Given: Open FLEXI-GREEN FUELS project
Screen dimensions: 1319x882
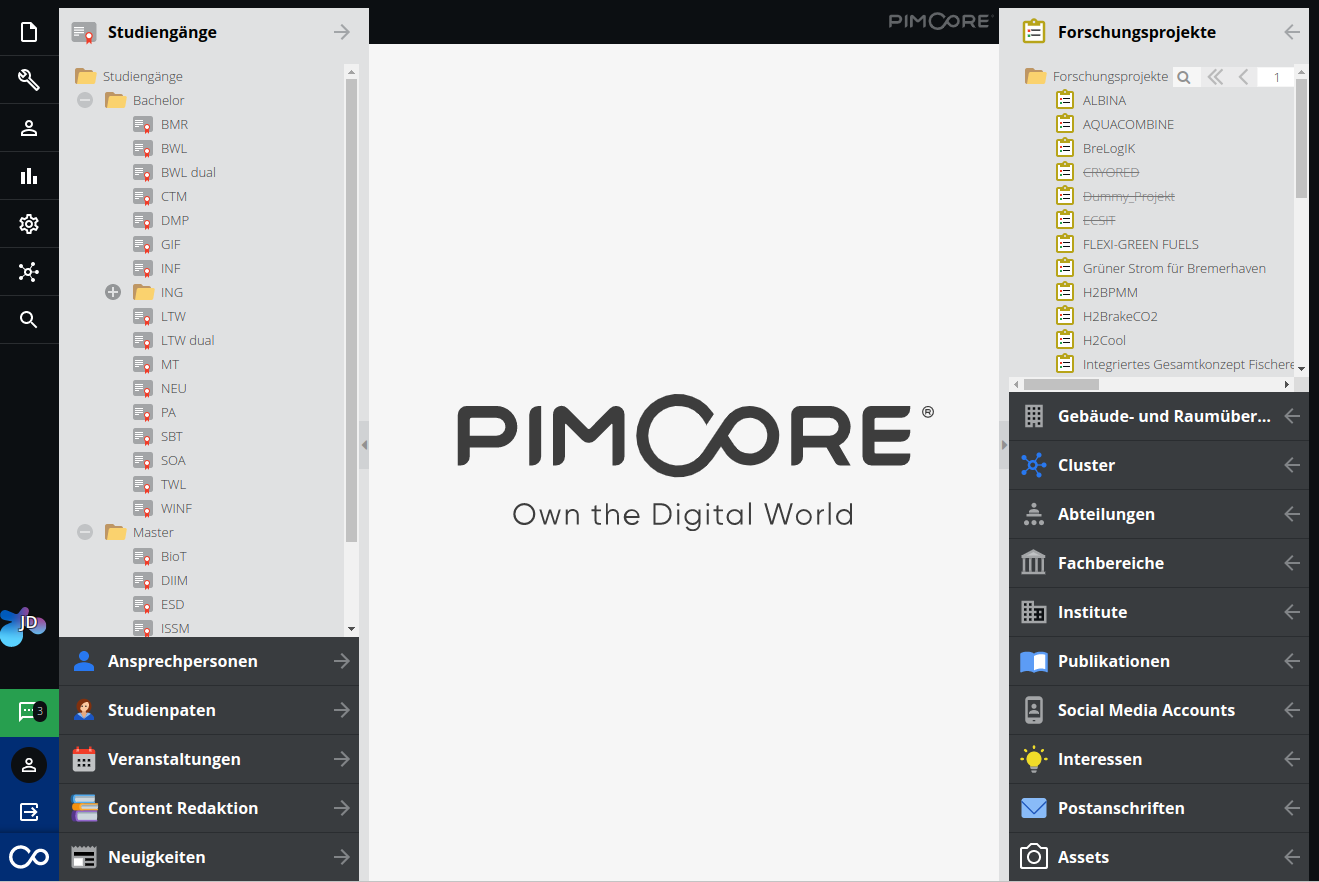Looking at the screenshot, I should (1141, 244).
